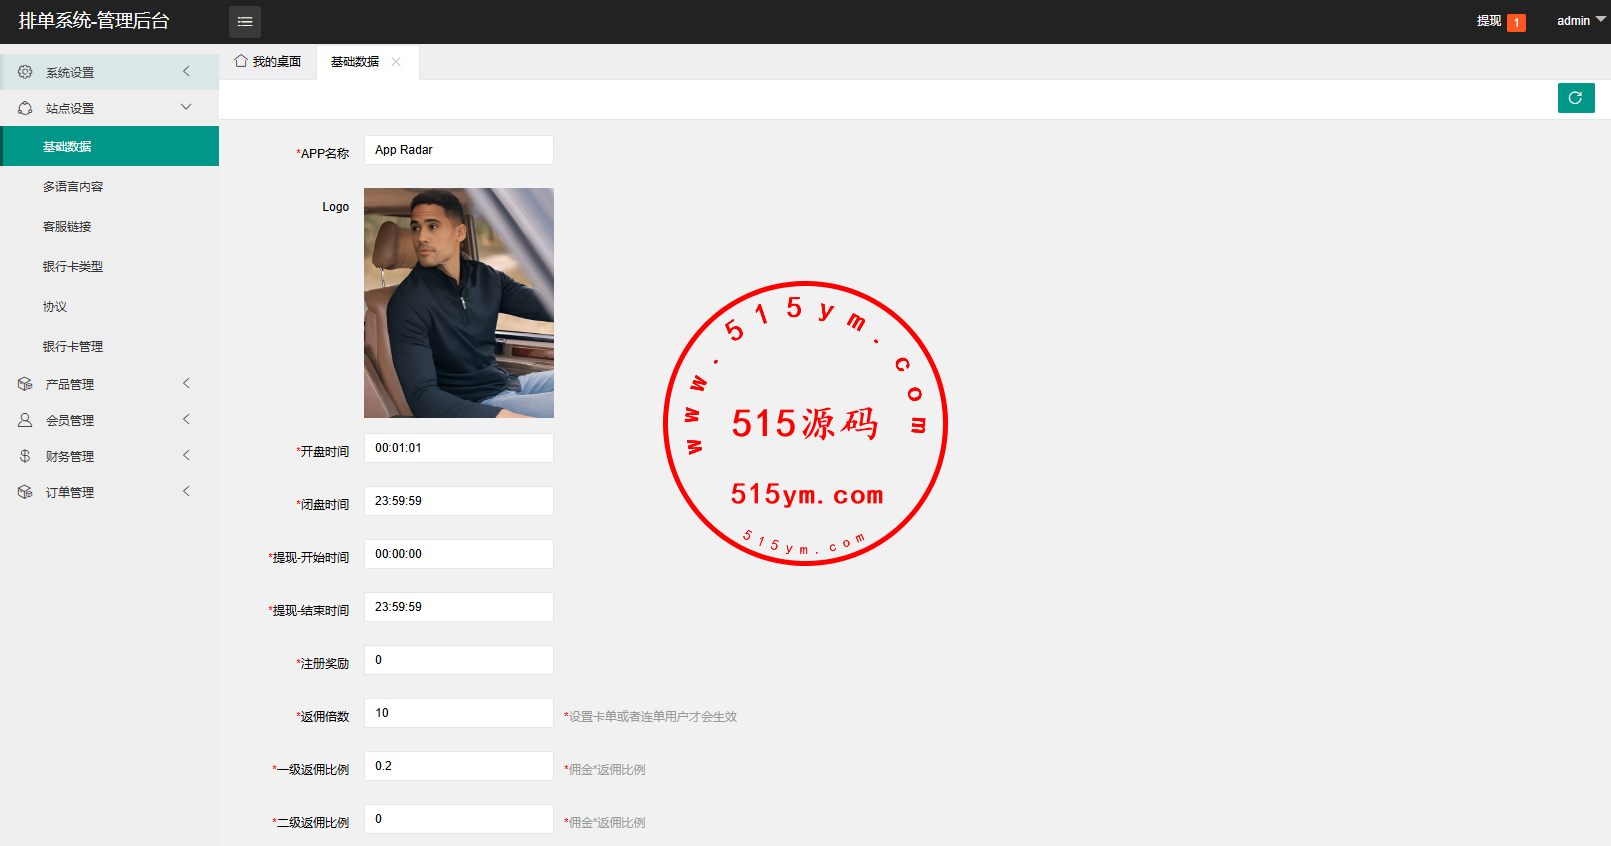Viewport: 1611px width, 846px height.
Task: Click the *注册奖励 field label
Action: coord(323,663)
